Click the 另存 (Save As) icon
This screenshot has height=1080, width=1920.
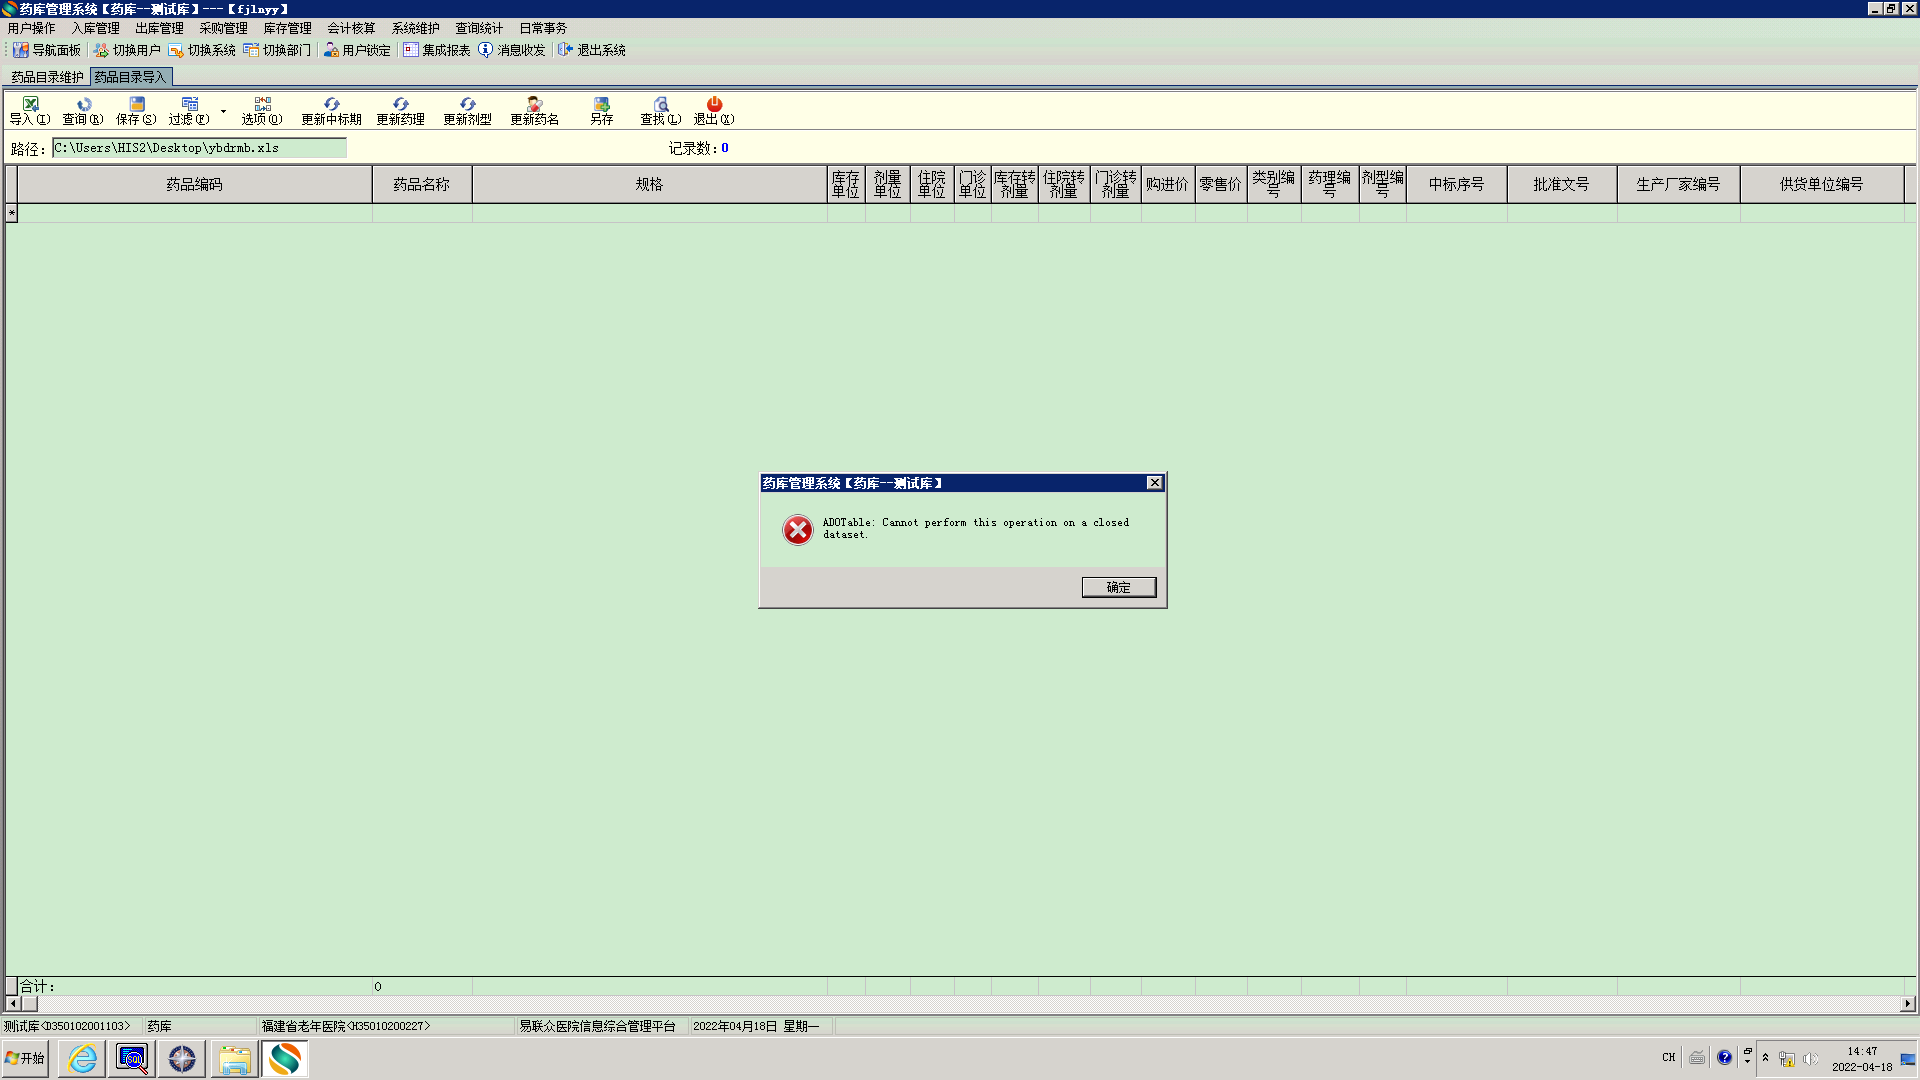tap(601, 105)
